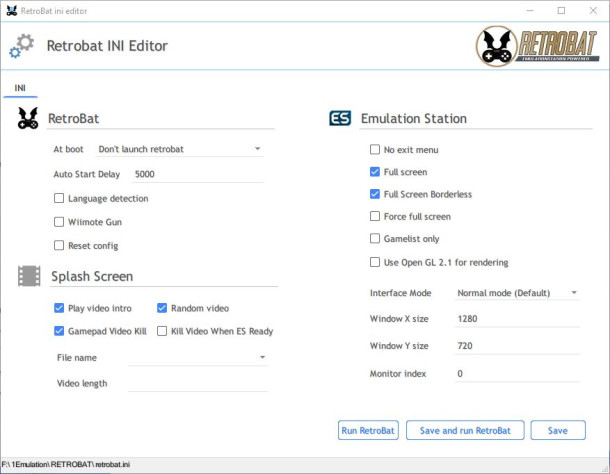The image size is (610, 474).
Task: Click Save and run RetroBat button
Action: click(465, 430)
